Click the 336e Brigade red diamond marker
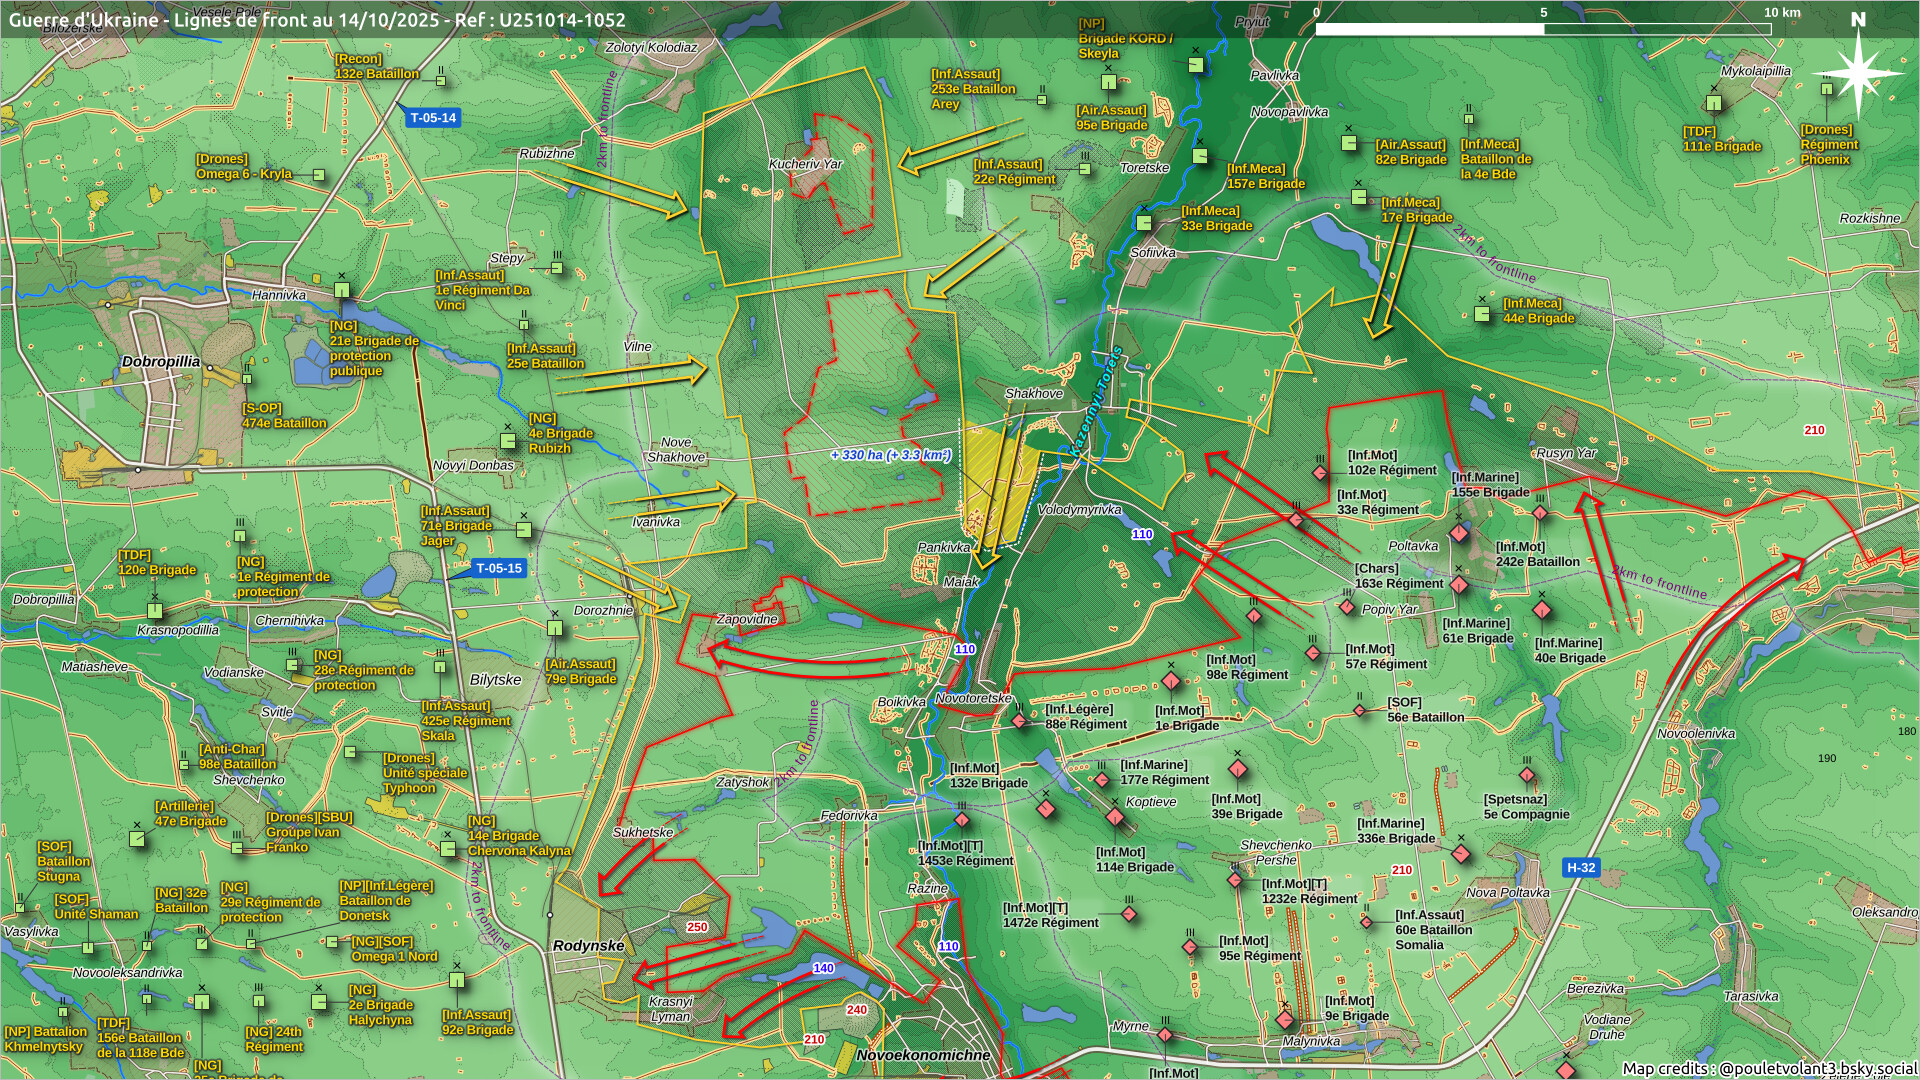Viewport: 1920px width, 1080px height. coord(1461,853)
